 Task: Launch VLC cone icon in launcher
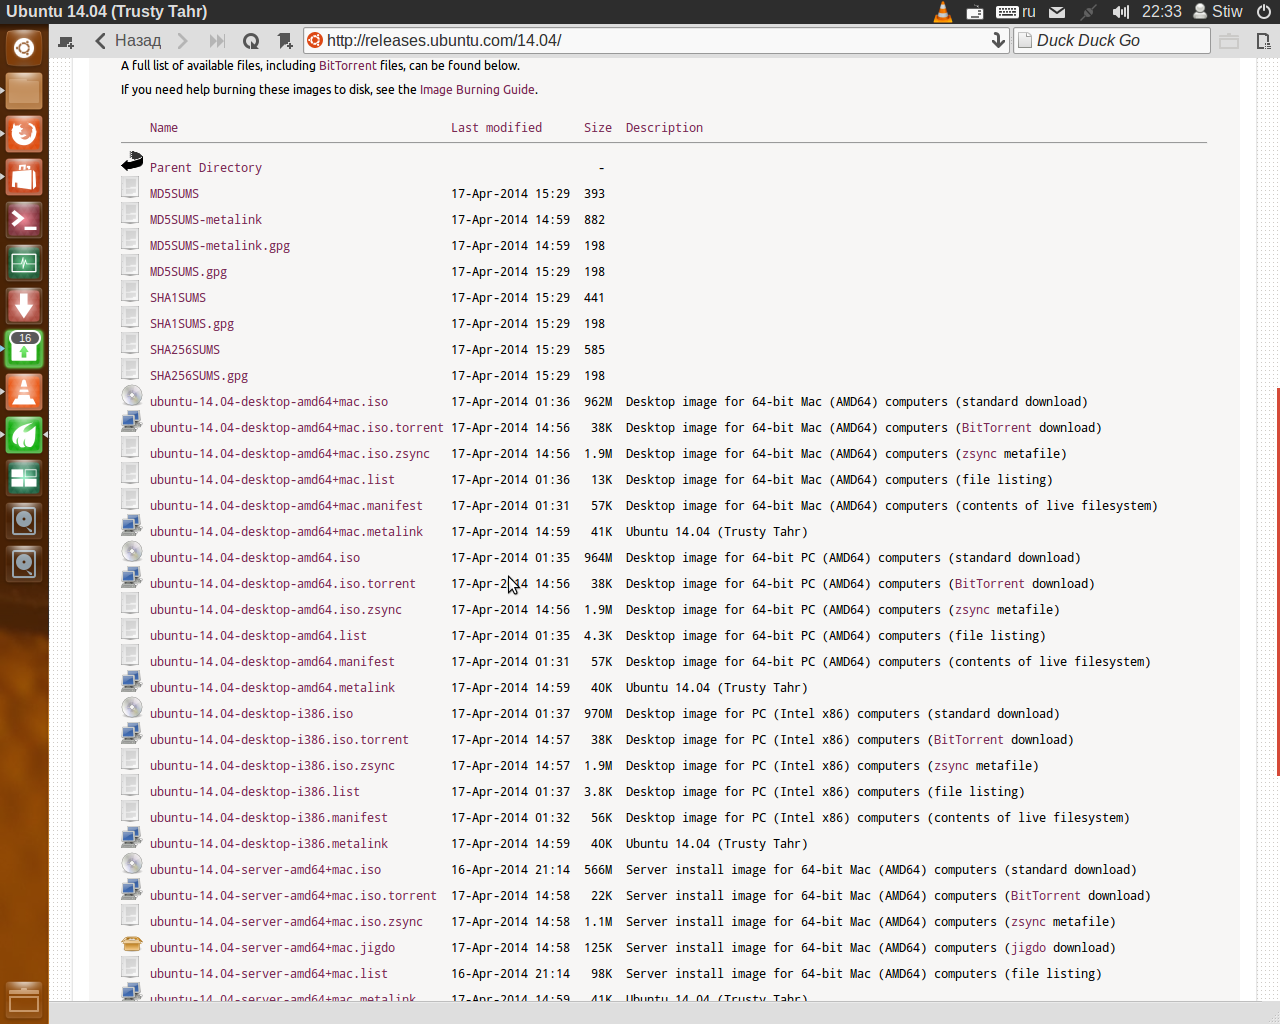(24, 392)
